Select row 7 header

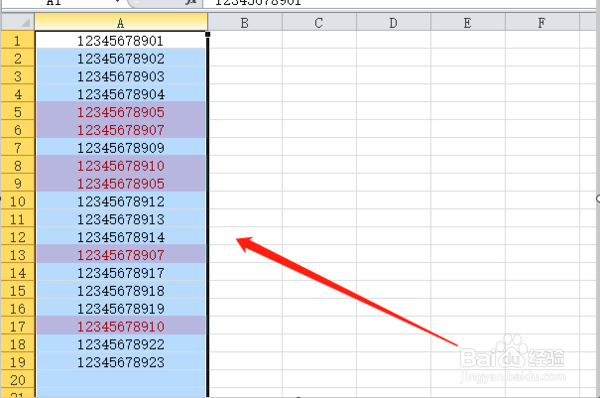[18, 147]
